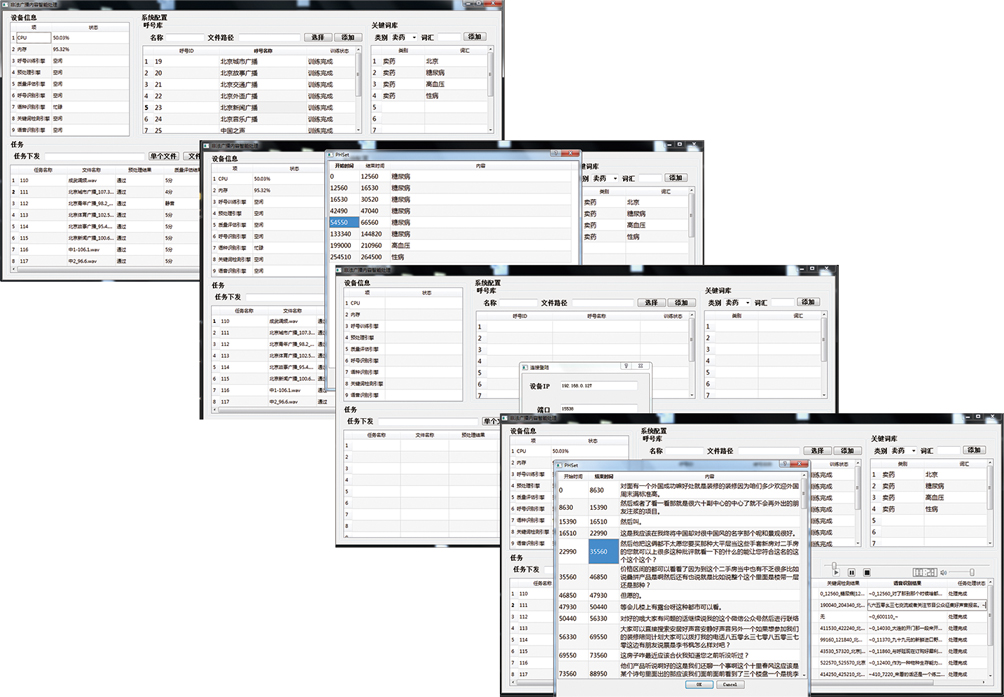Open 类别 dropdown in keyword PHSet window
Viewport: 1004px width, 697px height.
(x=605, y=178)
